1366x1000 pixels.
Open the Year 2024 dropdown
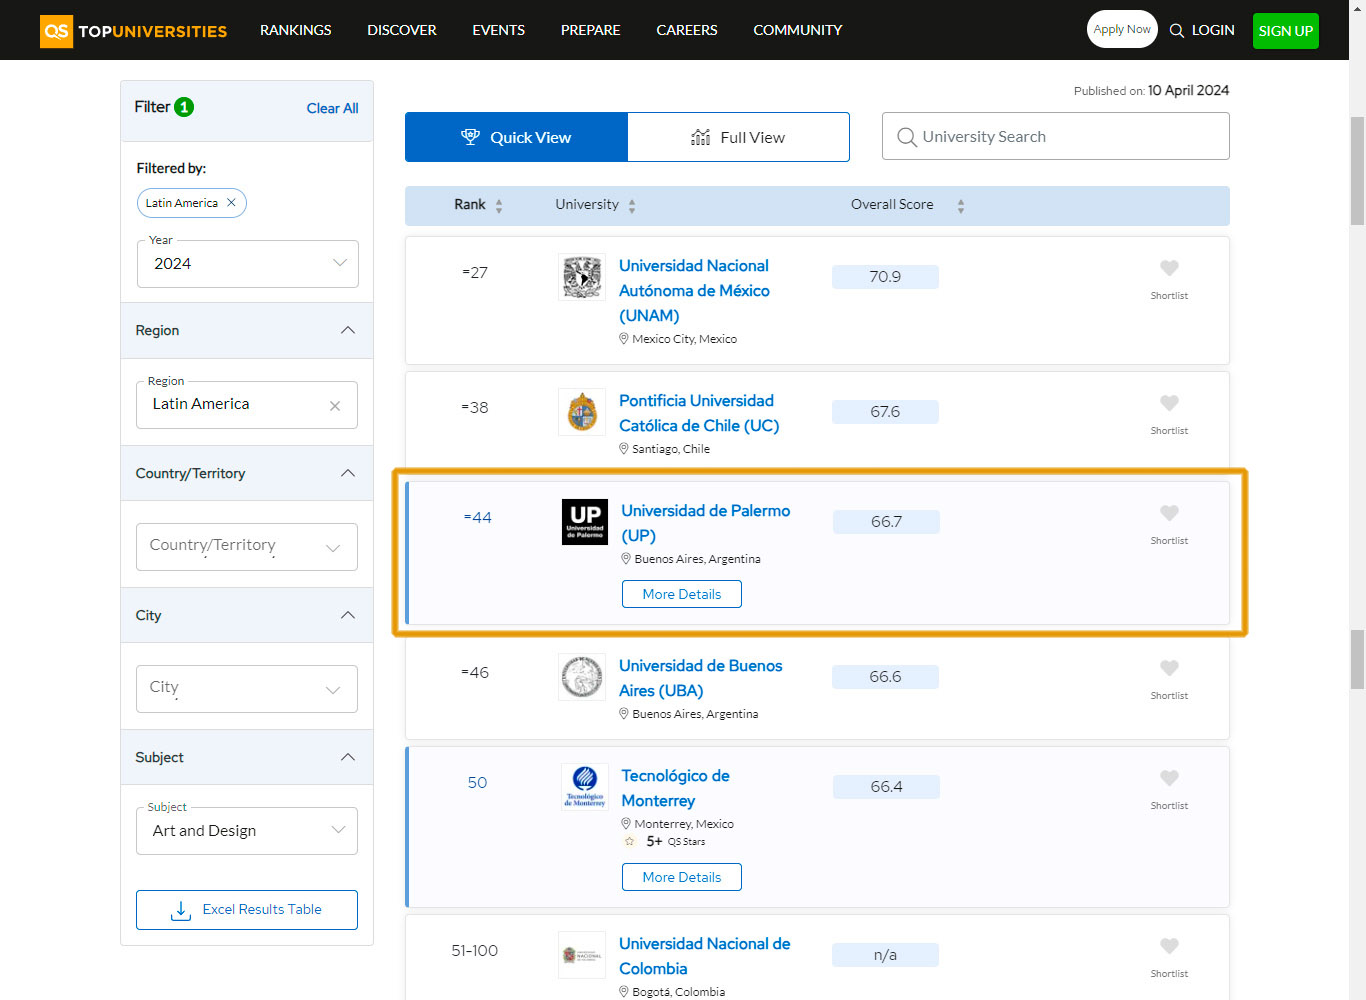(x=248, y=264)
